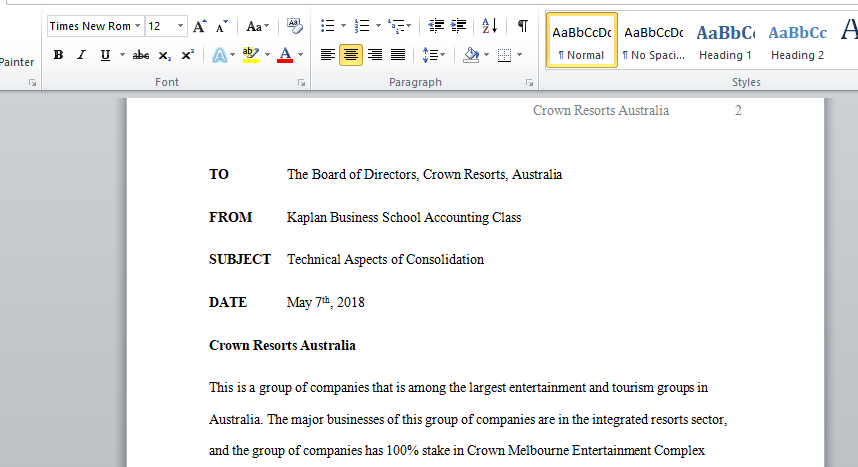Open the font color dropdown arrow

[x=300, y=55]
